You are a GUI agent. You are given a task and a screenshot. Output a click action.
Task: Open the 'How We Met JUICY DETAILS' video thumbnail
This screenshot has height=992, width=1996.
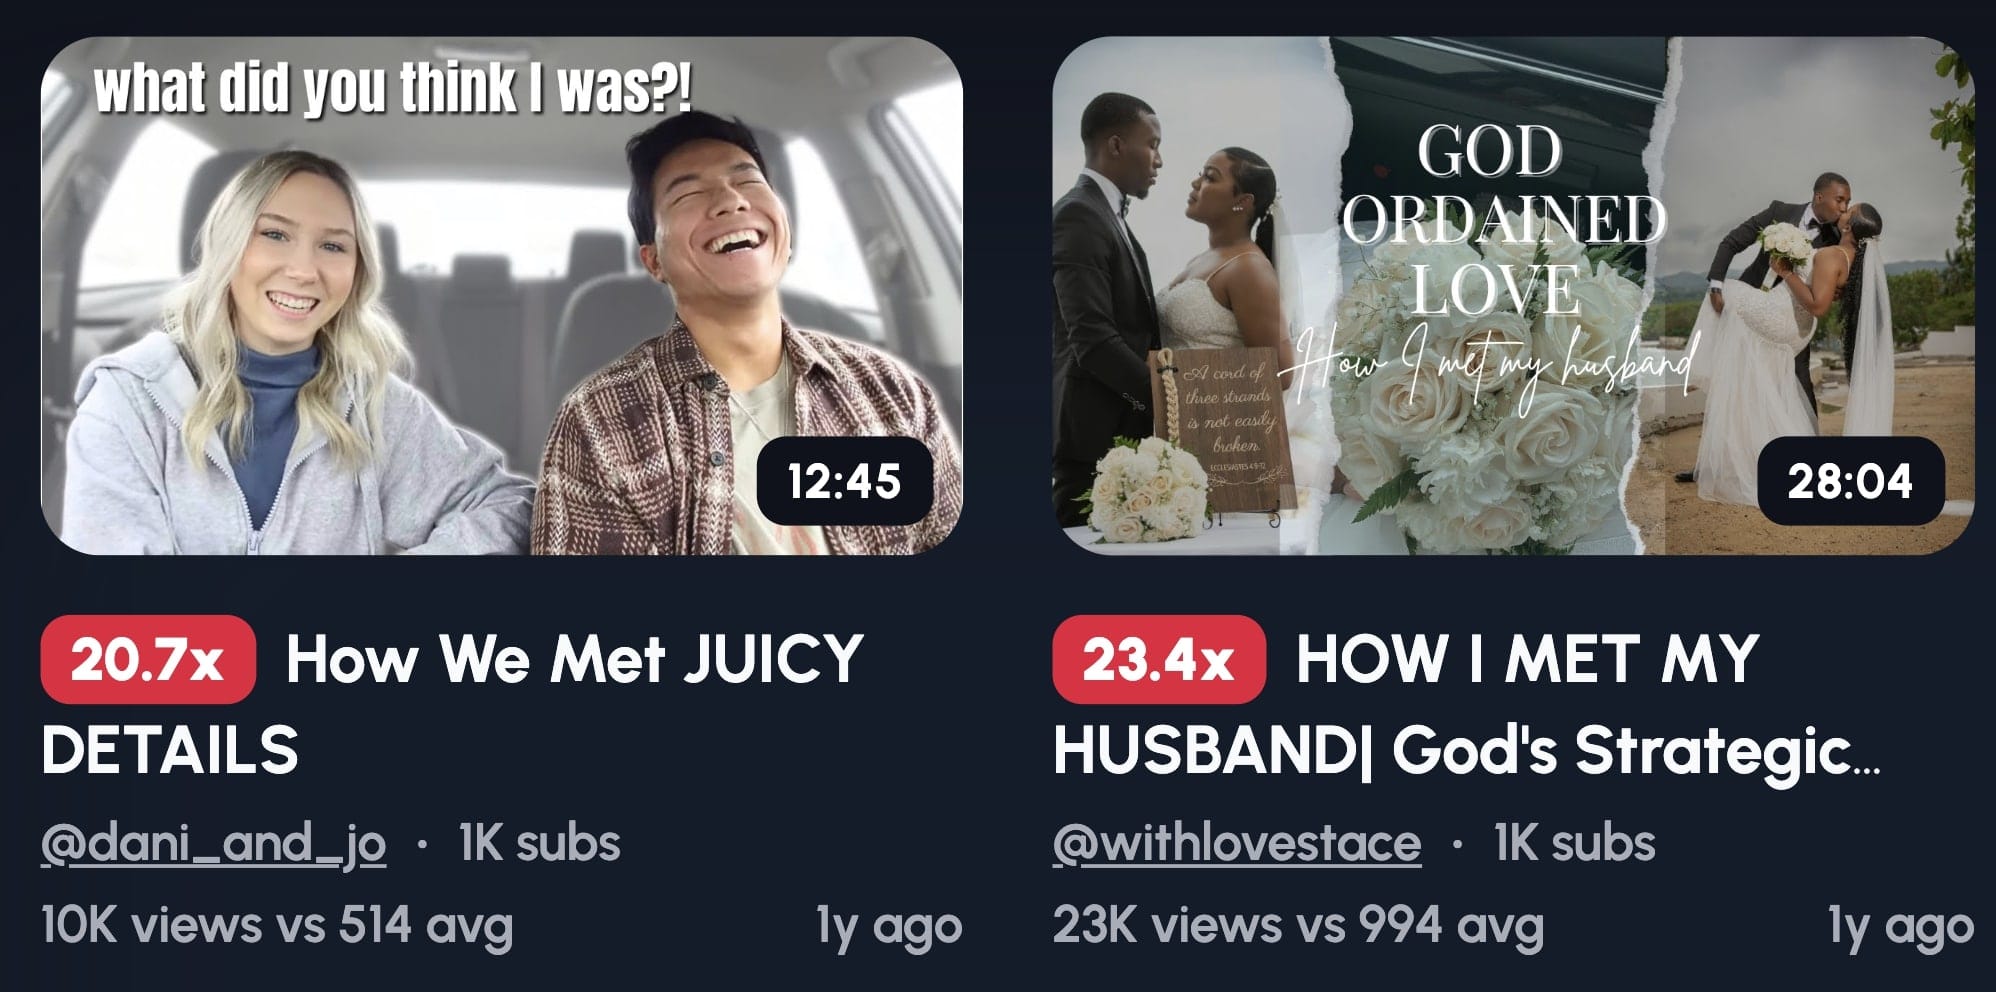[x=501, y=296]
